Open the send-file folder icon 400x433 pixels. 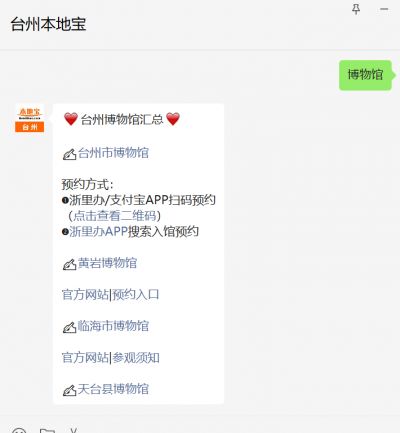47,430
